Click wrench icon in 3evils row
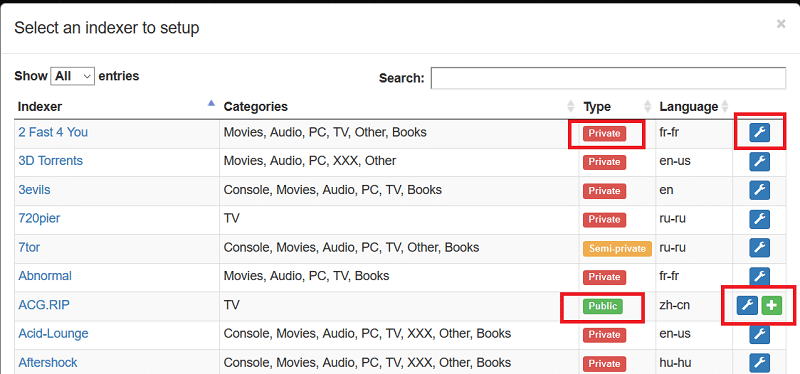800x374 pixels. click(x=759, y=190)
